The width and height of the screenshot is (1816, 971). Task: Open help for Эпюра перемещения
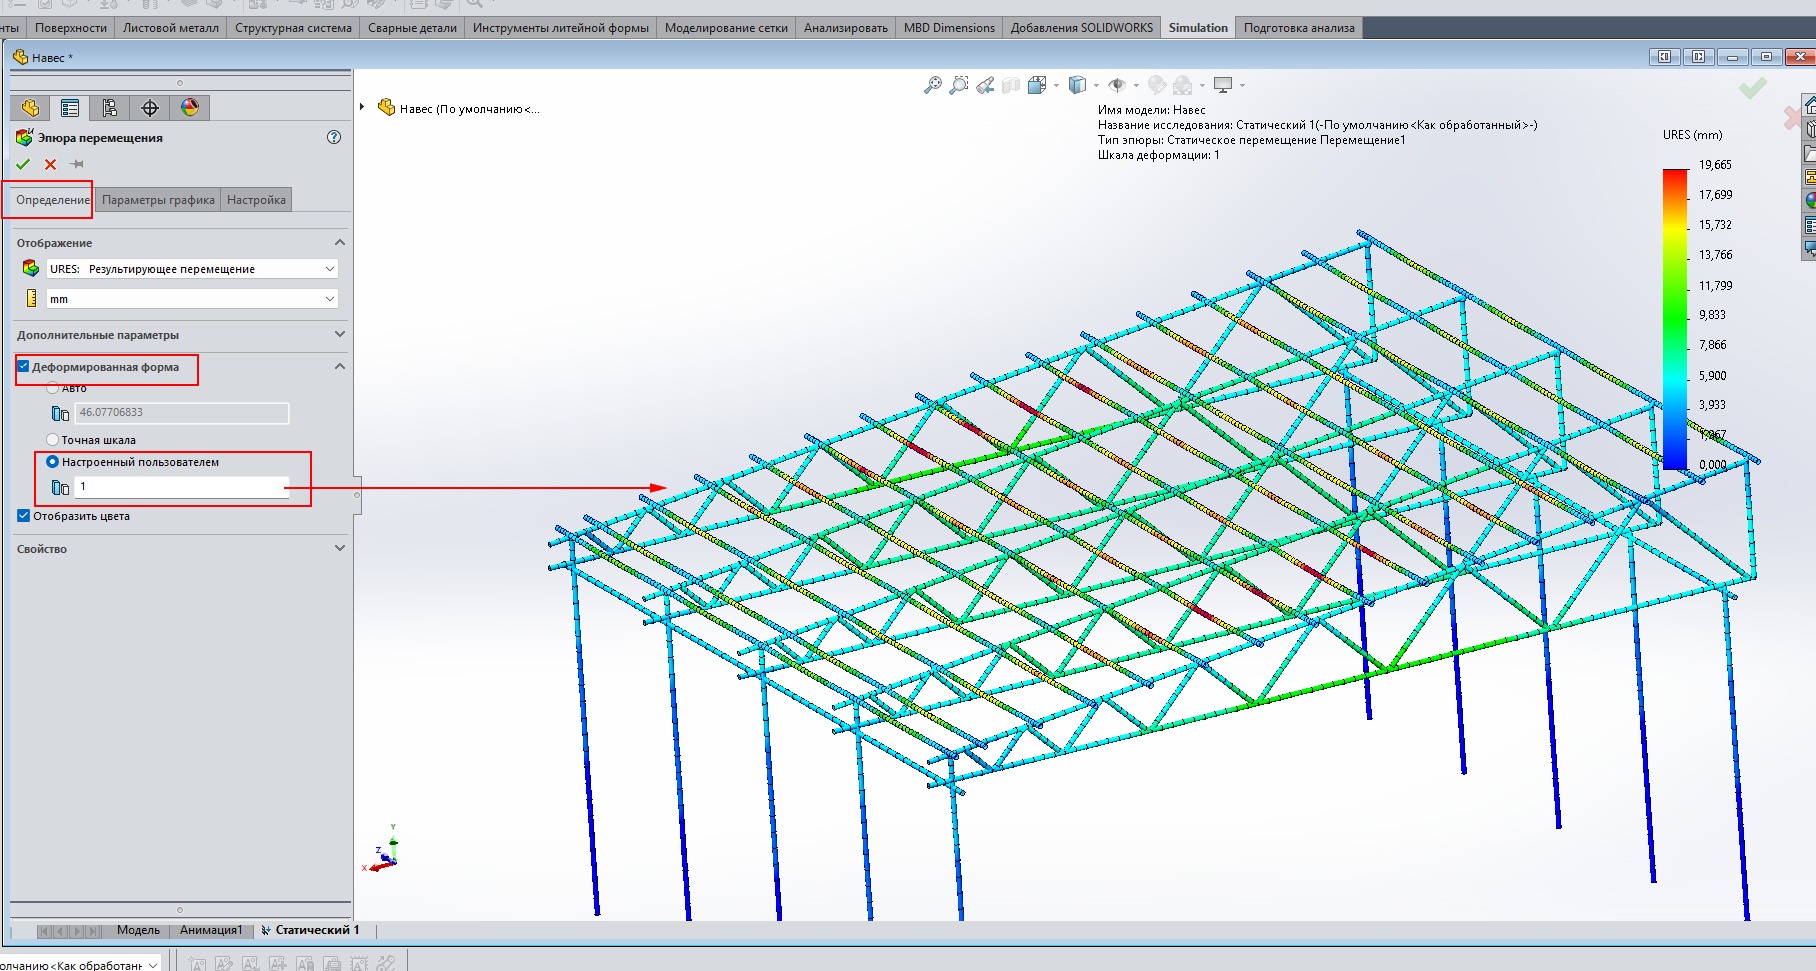click(x=334, y=137)
